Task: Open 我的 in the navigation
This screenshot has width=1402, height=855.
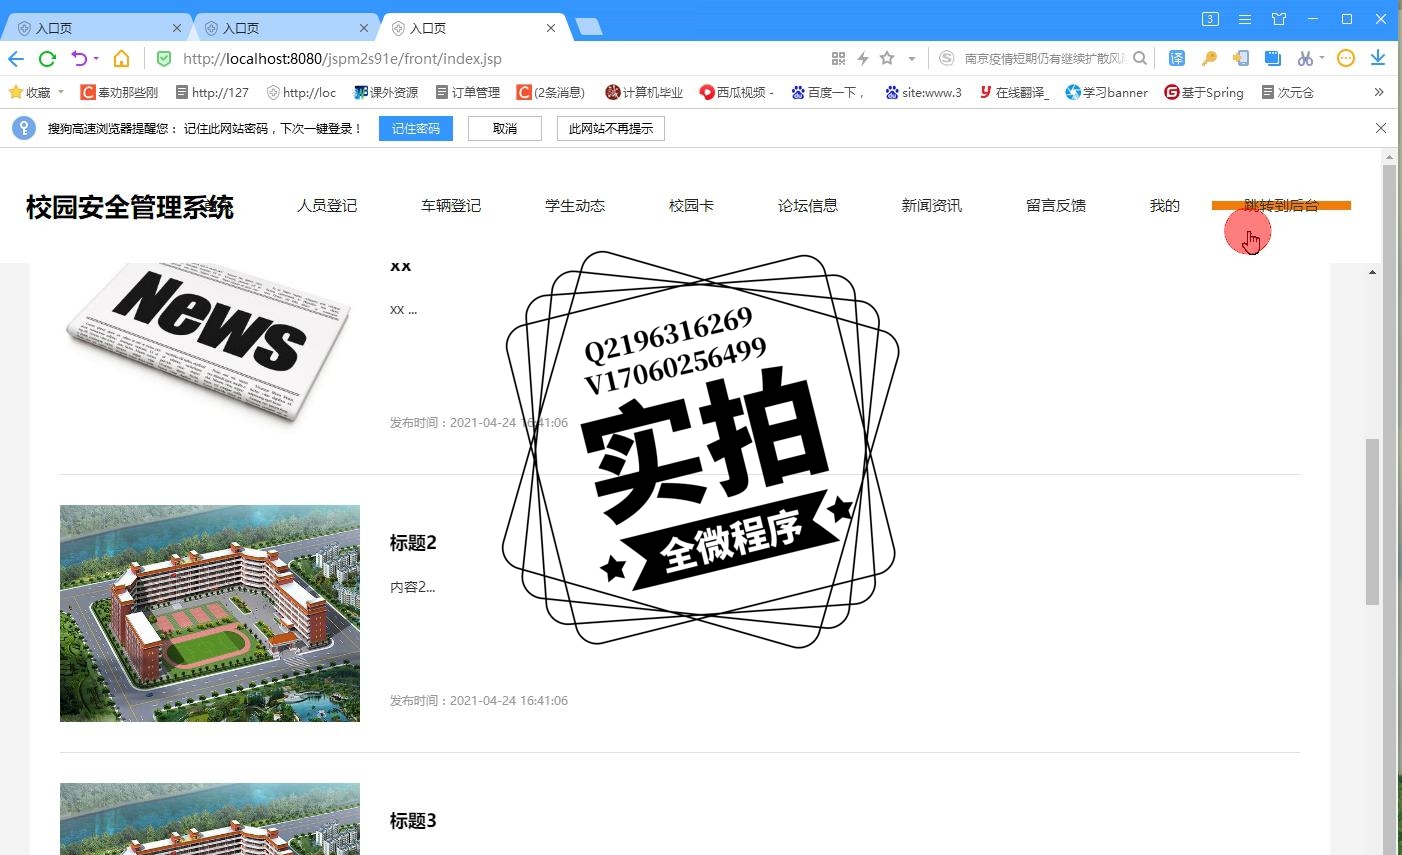Action: (1165, 205)
